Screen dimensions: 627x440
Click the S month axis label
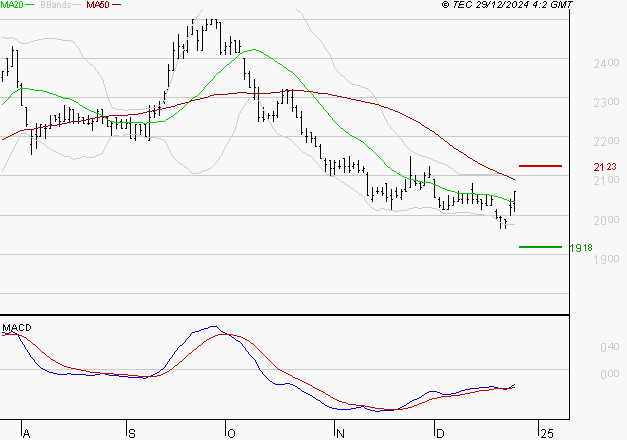point(132,434)
